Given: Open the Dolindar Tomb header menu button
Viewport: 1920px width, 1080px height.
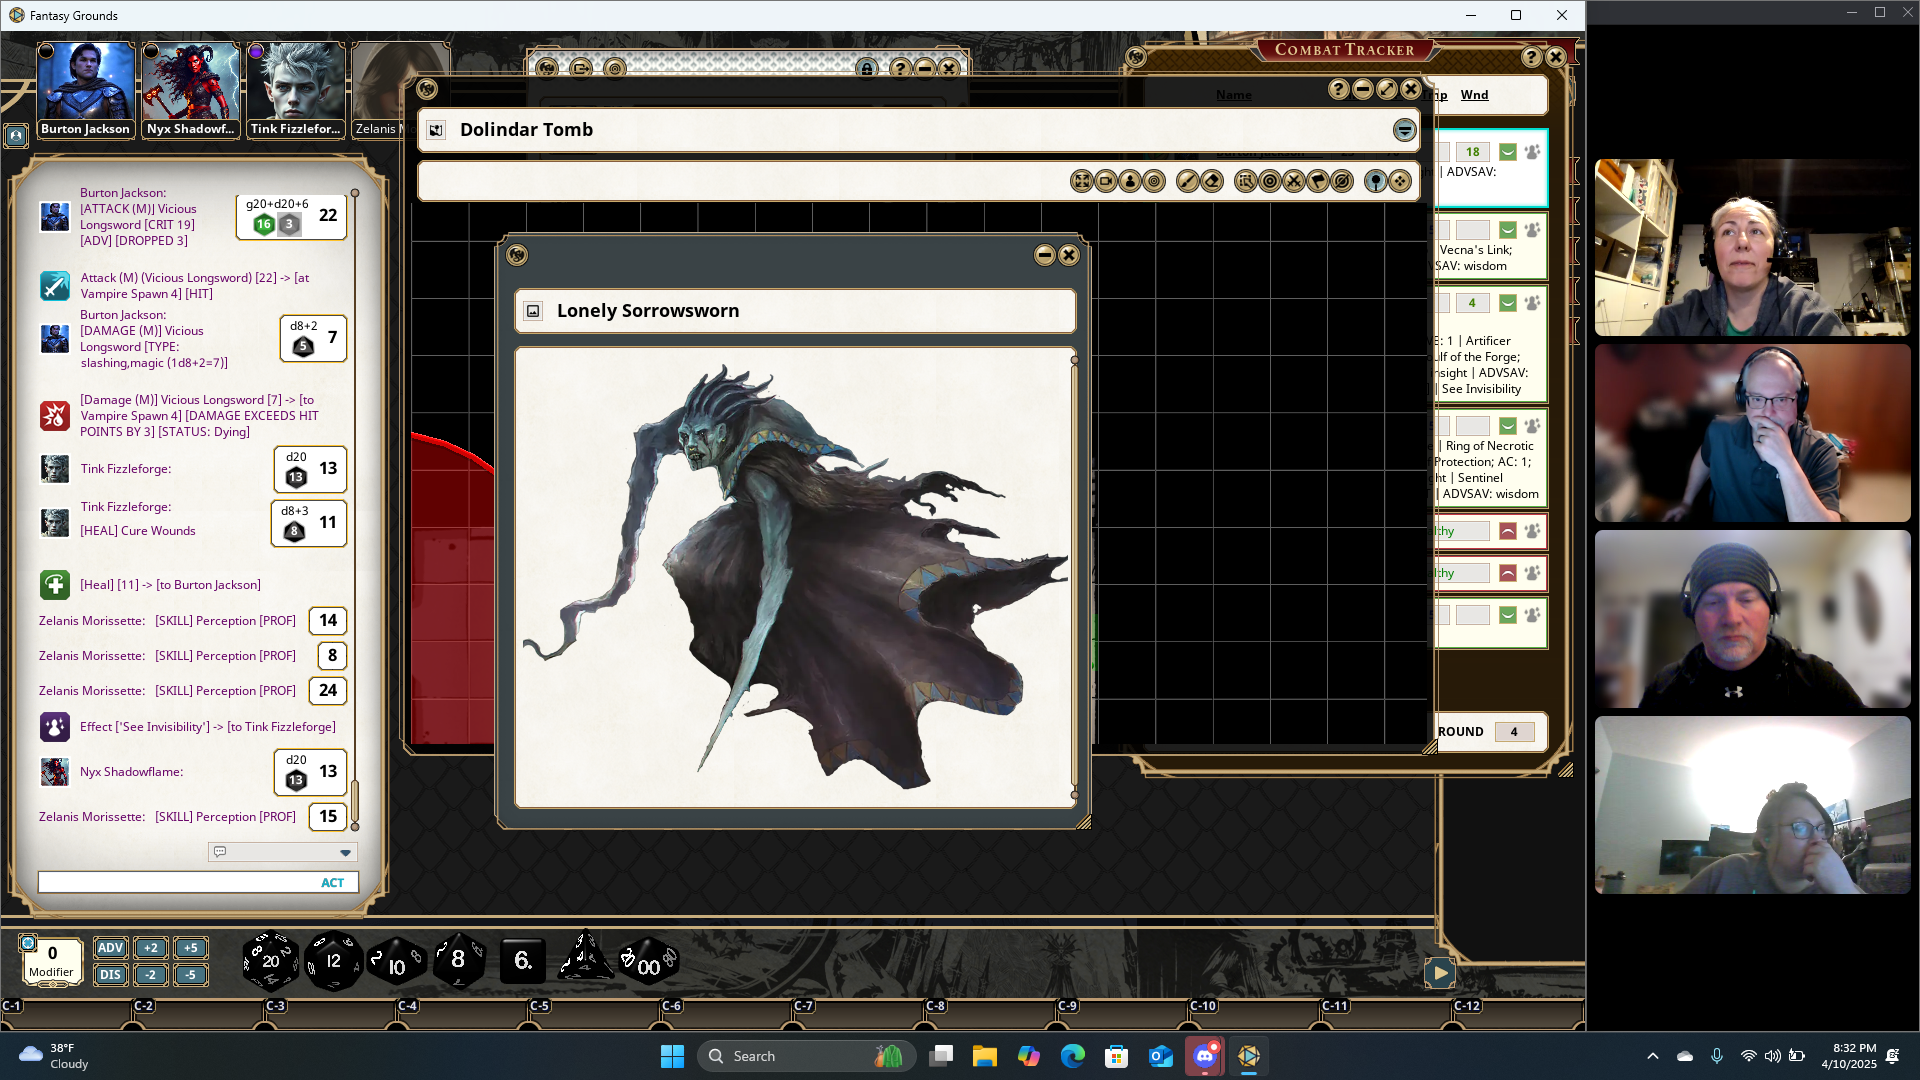Looking at the screenshot, I should point(1404,130).
